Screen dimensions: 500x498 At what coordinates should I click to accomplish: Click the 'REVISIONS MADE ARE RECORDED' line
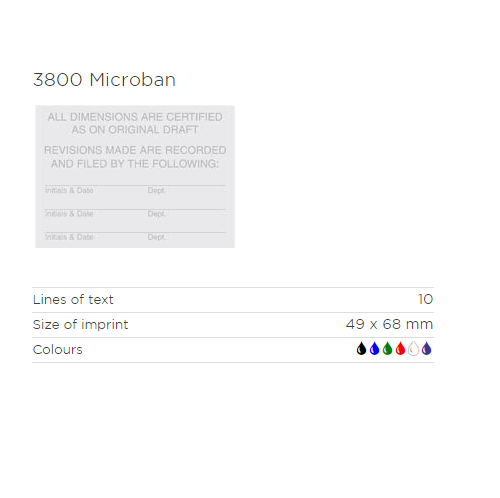[135, 150]
